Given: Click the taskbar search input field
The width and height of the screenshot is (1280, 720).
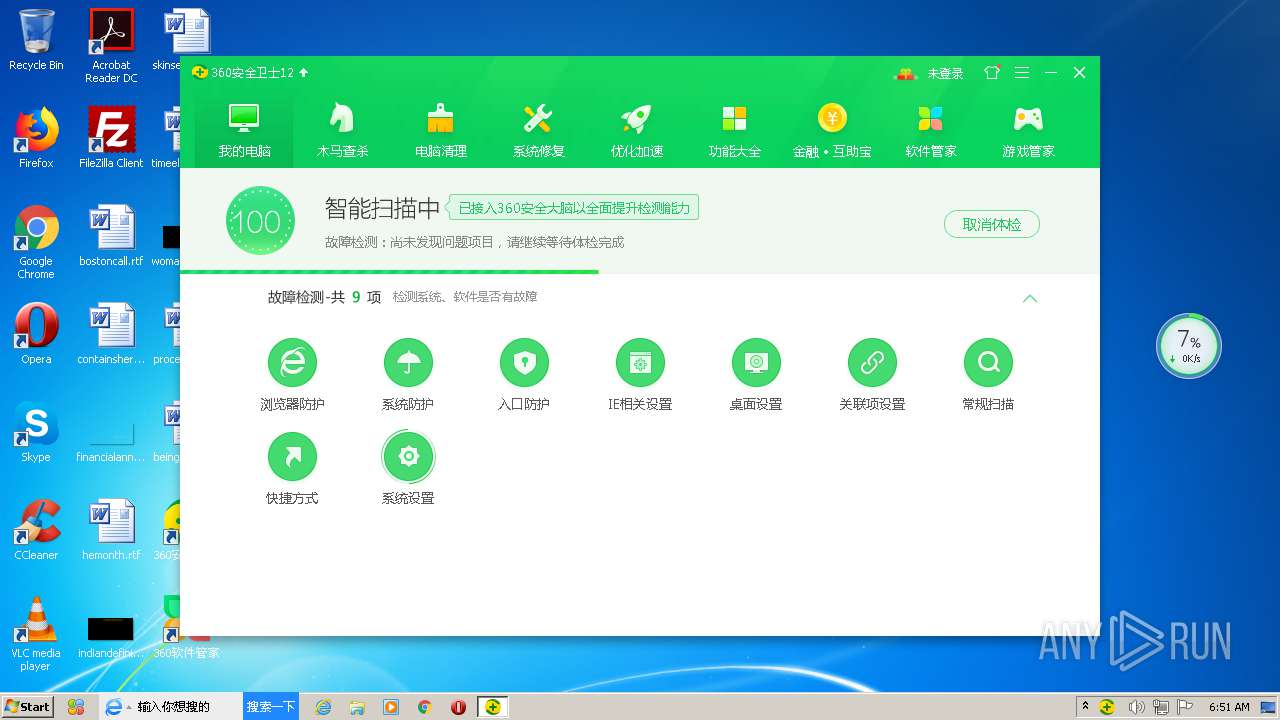Looking at the screenshot, I should [186, 706].
